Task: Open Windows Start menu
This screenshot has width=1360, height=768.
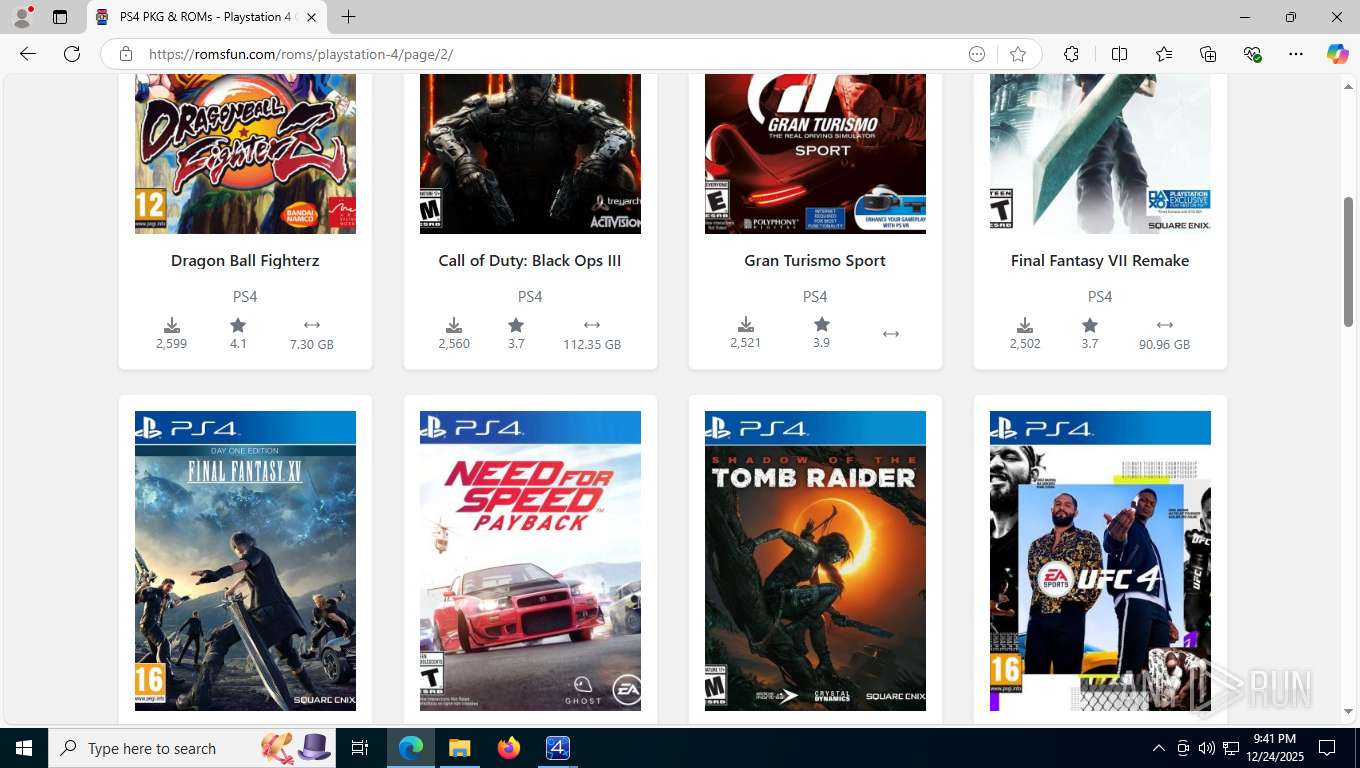Action: click(x=24, y=748)
